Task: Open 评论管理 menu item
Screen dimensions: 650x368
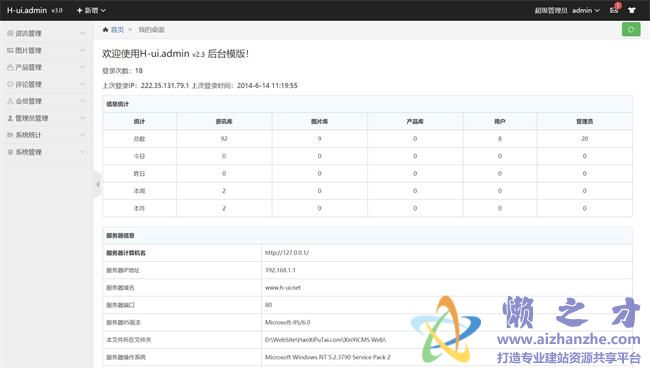Action: click(x=46, y=84)
